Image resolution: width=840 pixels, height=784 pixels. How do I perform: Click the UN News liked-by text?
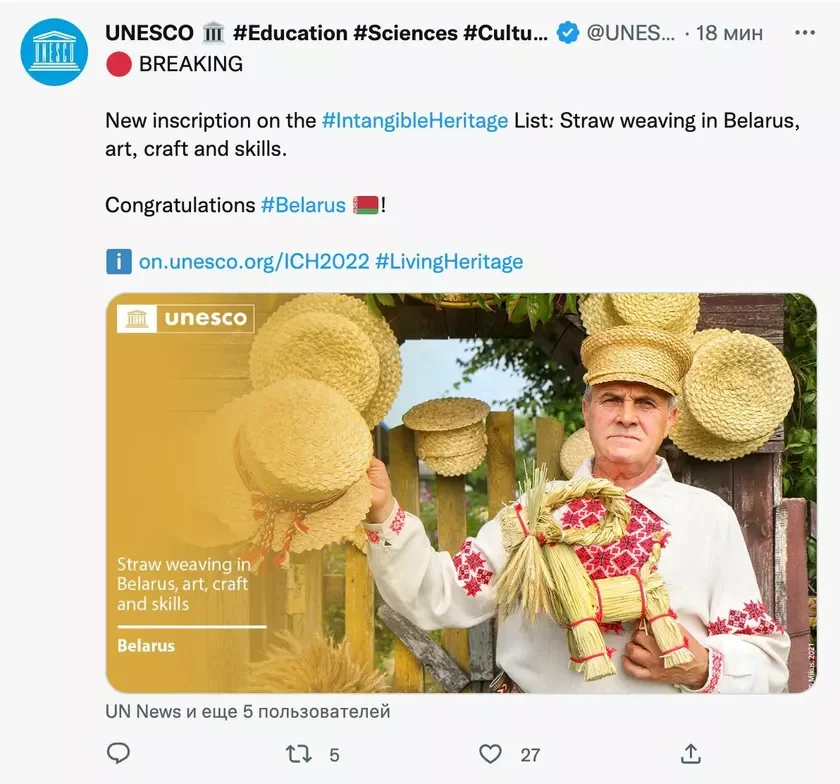point(247,712)
